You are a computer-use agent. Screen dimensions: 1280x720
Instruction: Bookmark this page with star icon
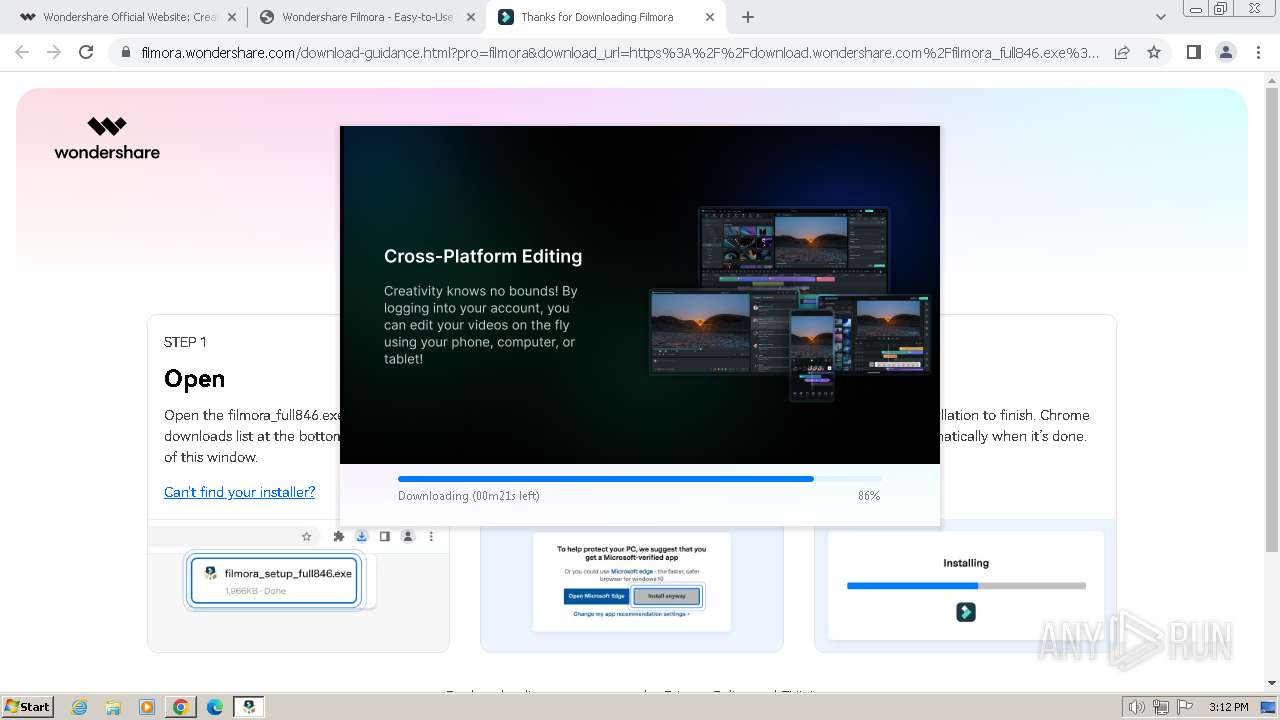point(1154,52)
